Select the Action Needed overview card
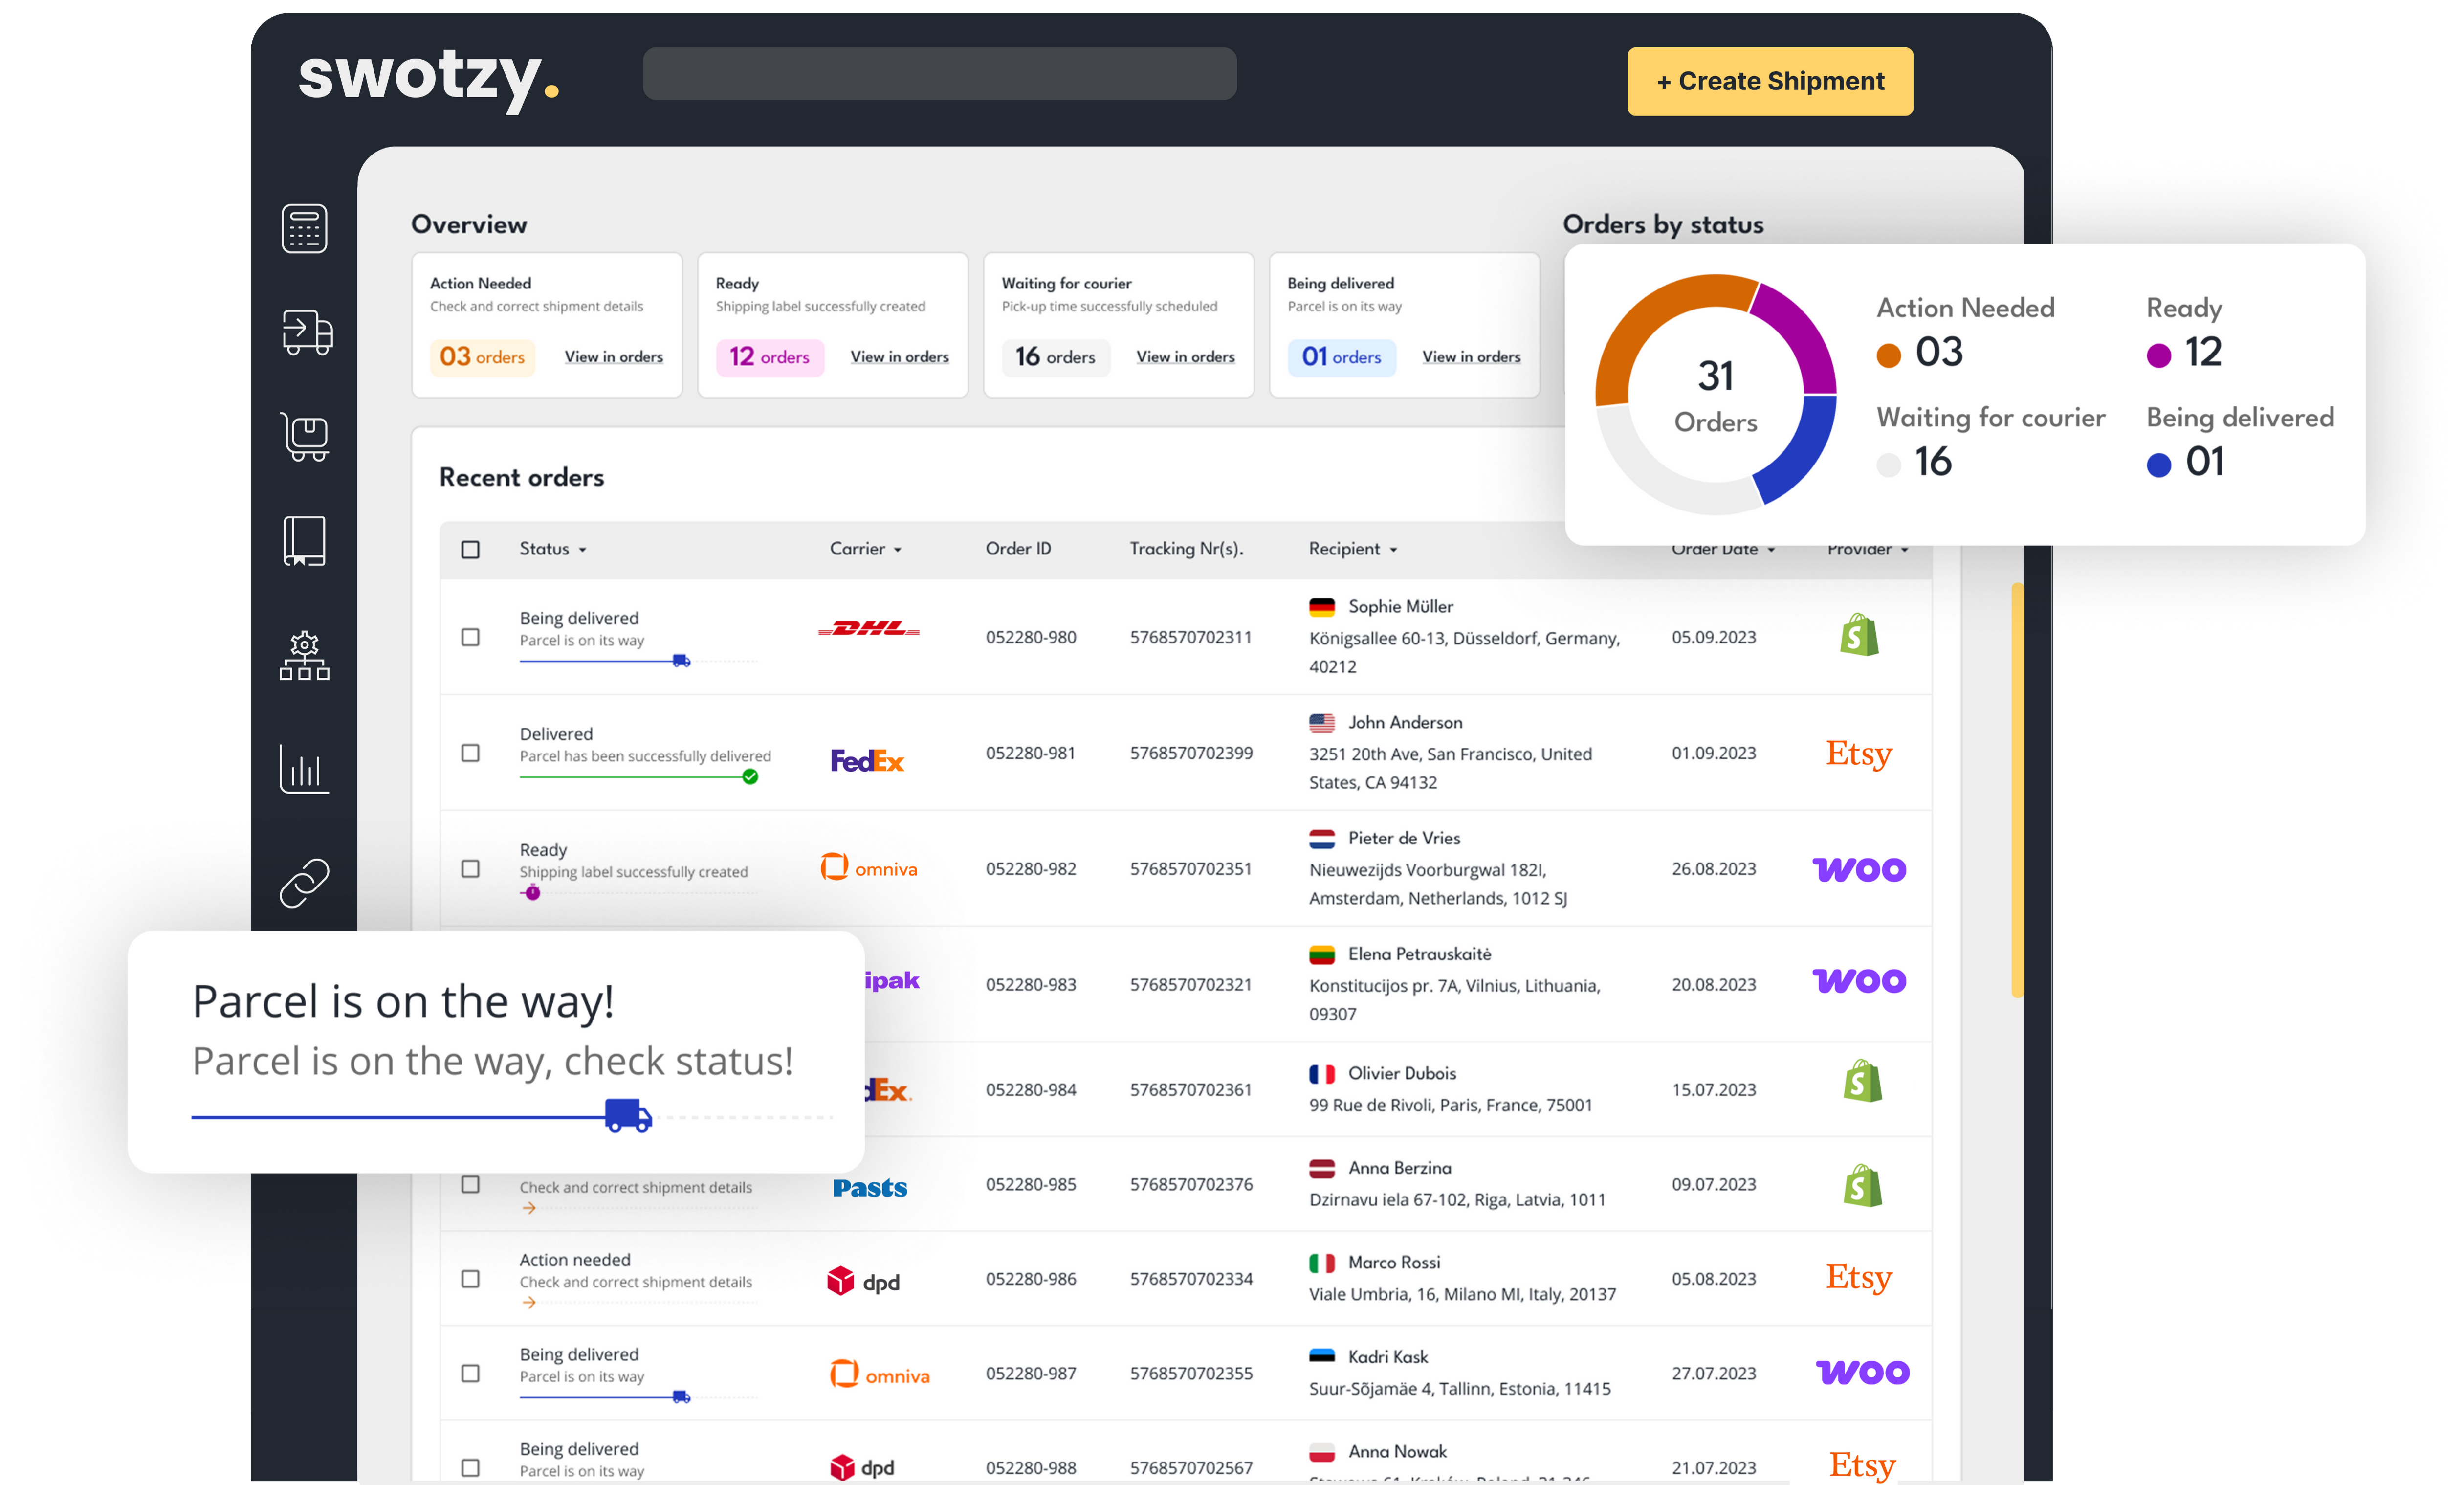Viewport: 2464px width, 1485px height. 546,325
